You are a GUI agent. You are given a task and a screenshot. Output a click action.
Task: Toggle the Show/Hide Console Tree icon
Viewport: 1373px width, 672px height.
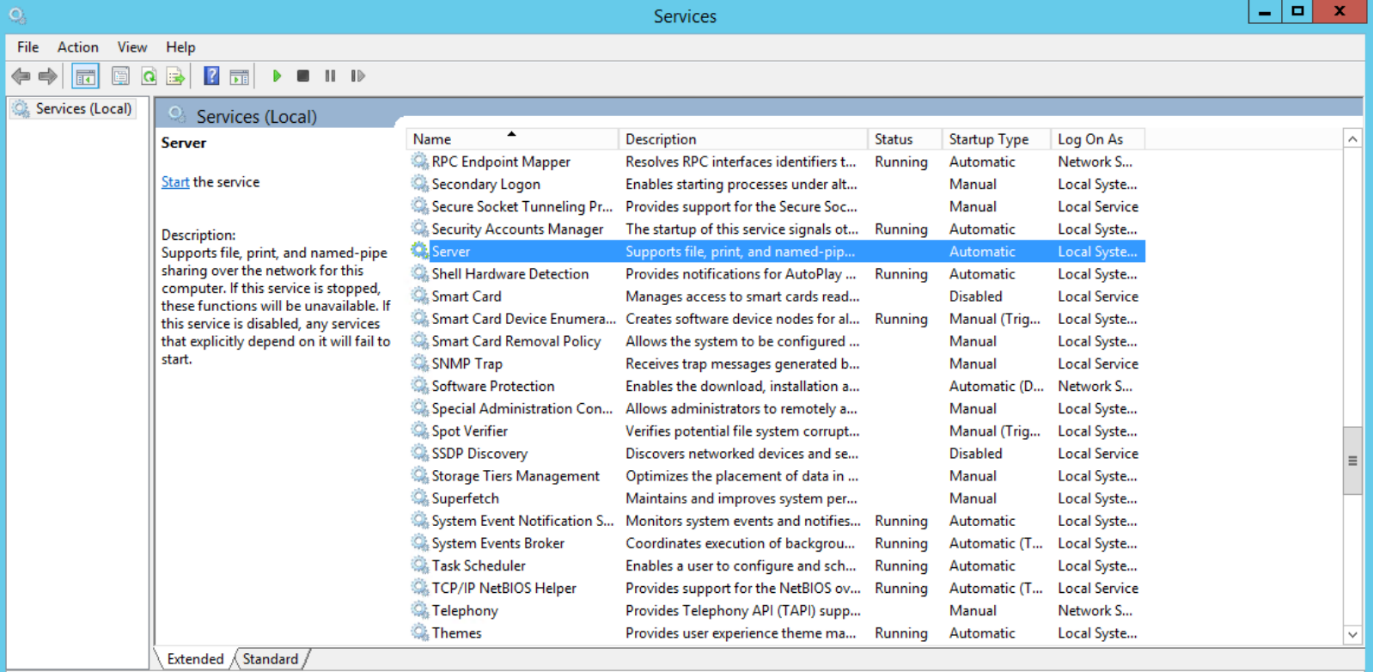[x=85, y=75]
